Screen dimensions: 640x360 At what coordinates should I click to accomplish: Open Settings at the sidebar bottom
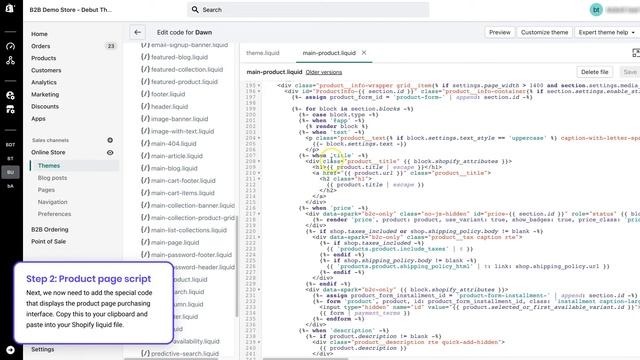point(42,349)
